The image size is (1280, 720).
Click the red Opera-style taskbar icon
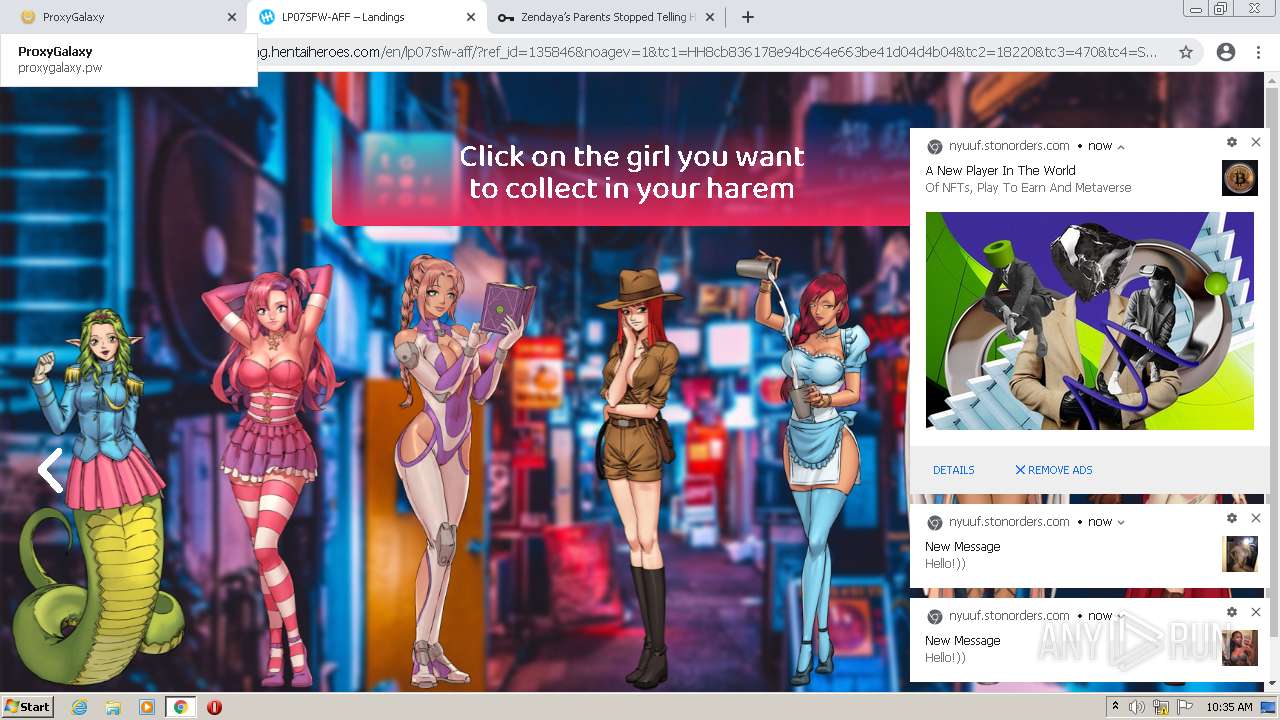pyautogui.click(x=214, y=707)
